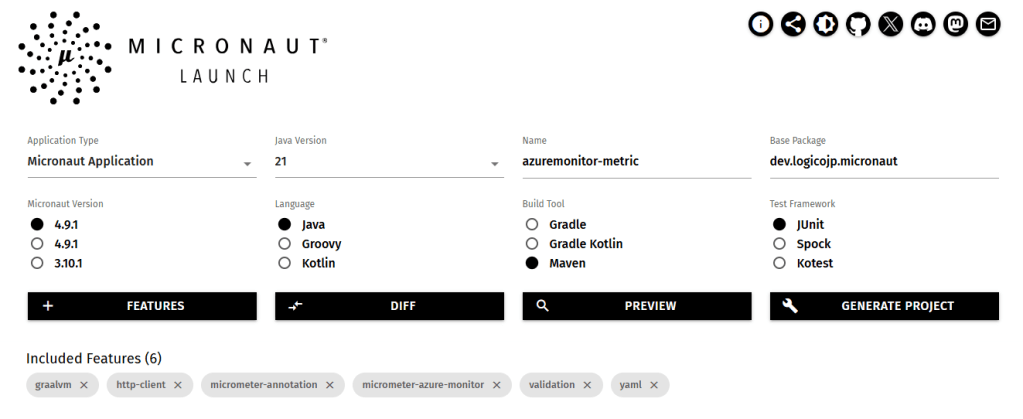Click the share configuration icon
1023x419 pixels.
[x=794, y=24]
